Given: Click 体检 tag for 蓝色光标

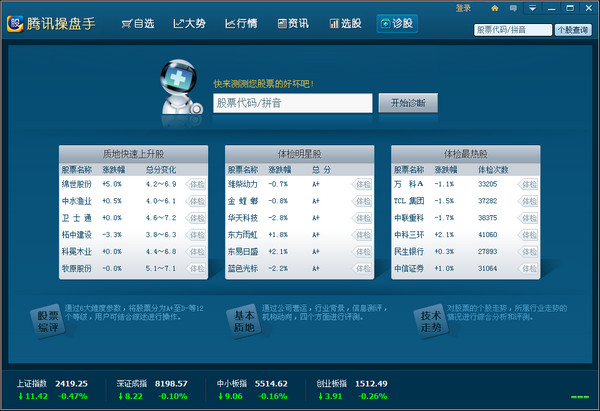Looking at the screenshot, I should [362, 269].
